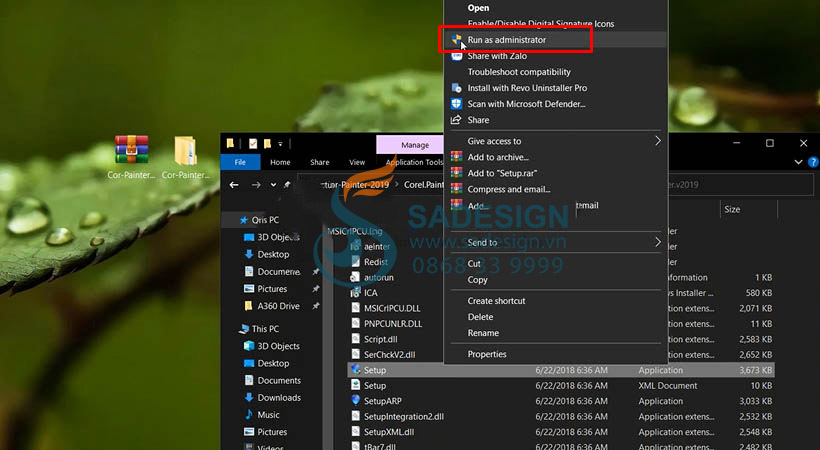Viewport: 820px width, 450px height.
Task: Sort files by the Size column header
Action: coord(732,210)
